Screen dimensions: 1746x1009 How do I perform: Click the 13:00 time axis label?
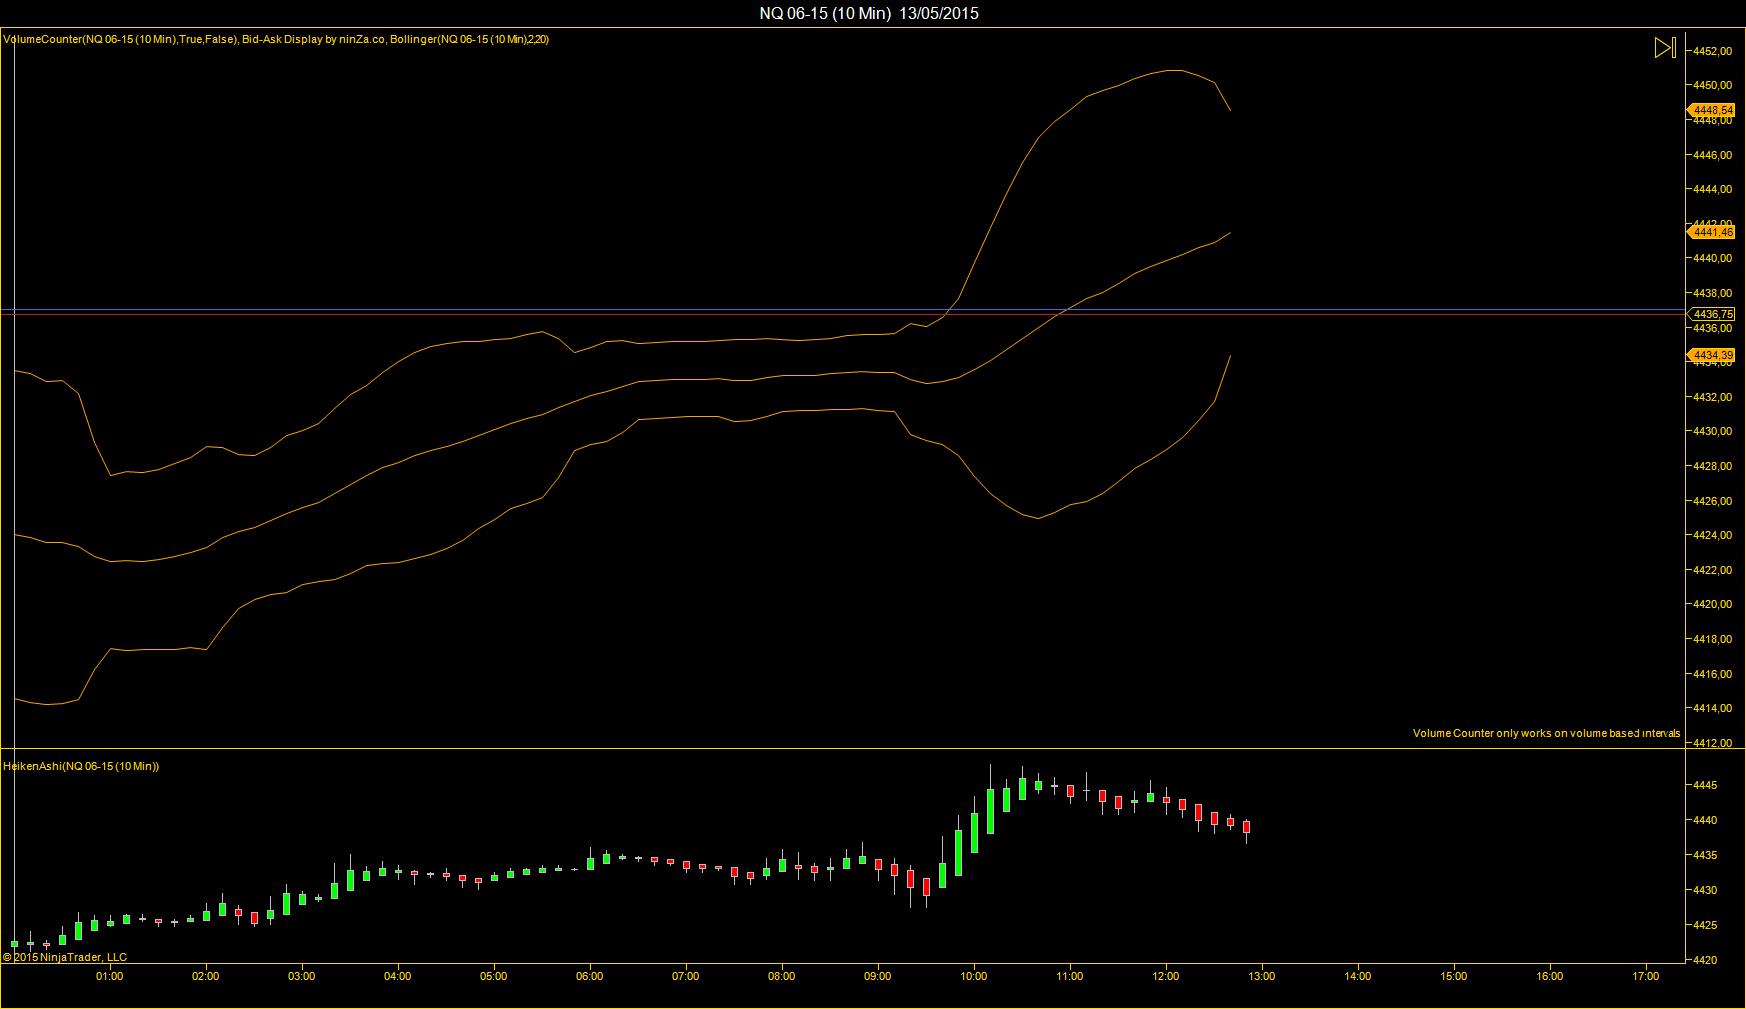[x=1262, y=977]
